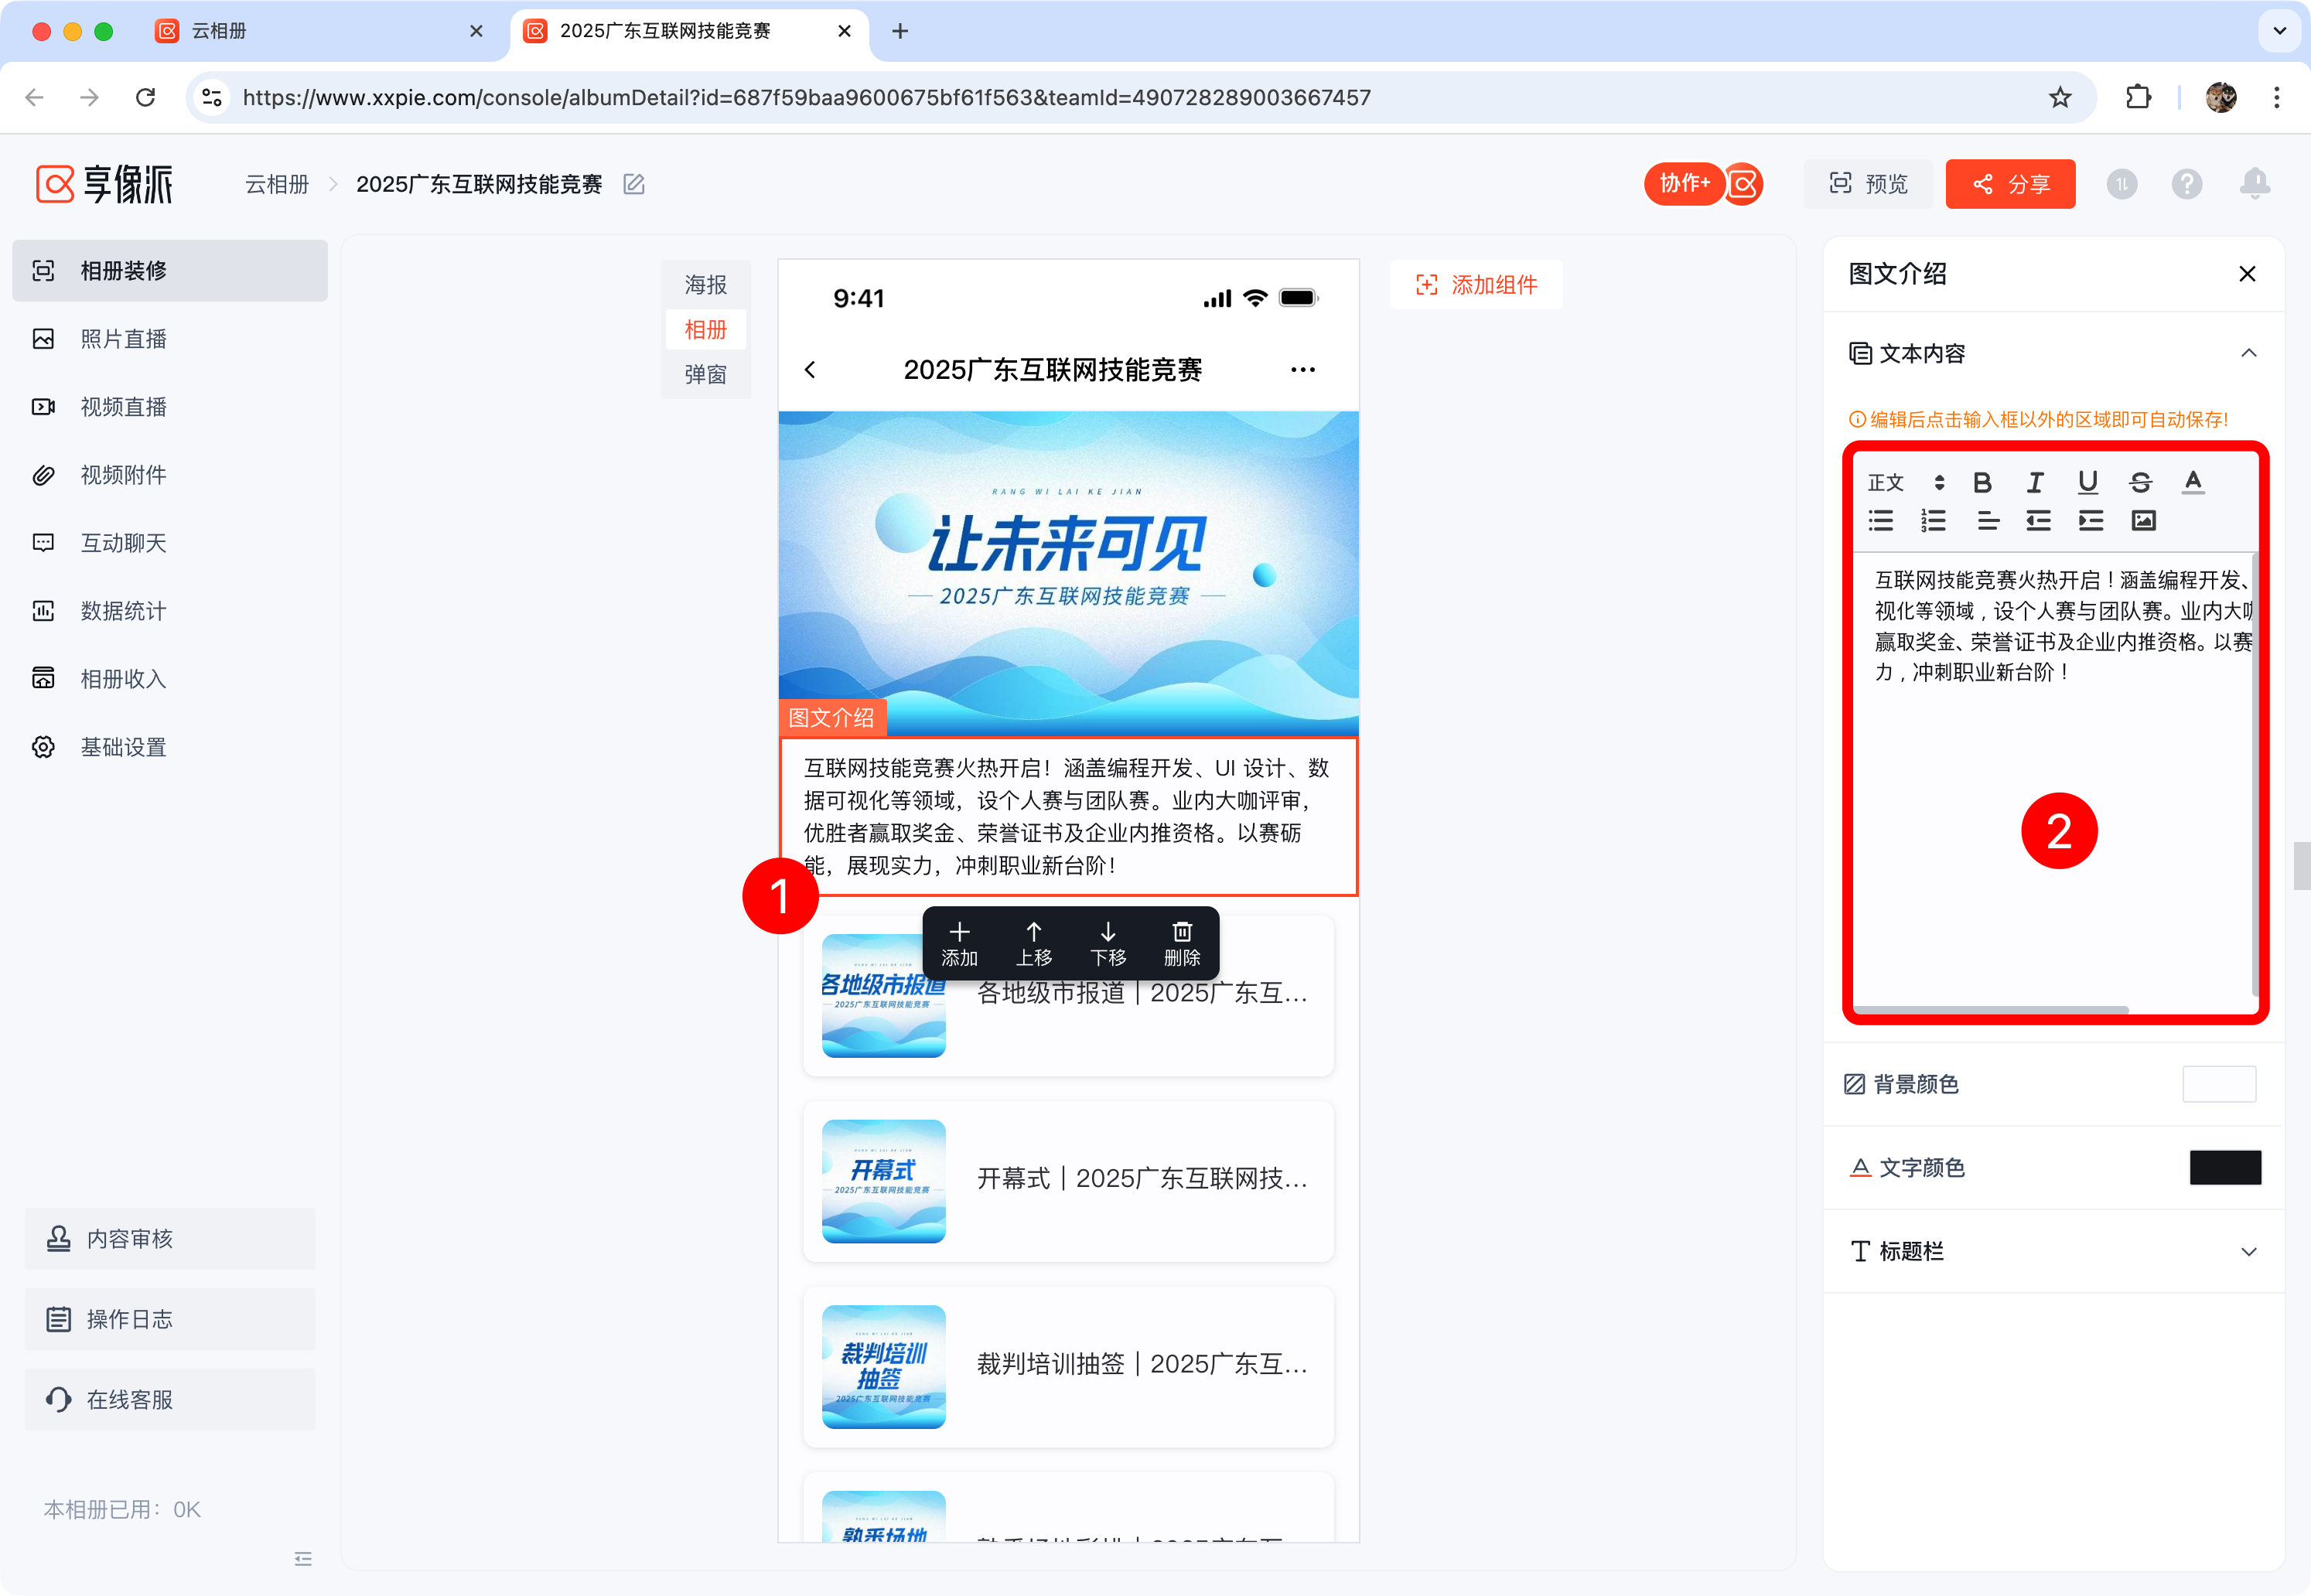Apply italic formatting to text

coord(2034,483)
